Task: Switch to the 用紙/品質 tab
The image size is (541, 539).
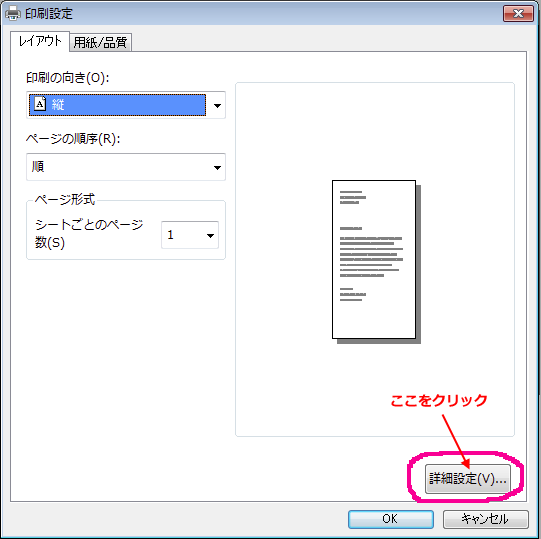Action: (100, 42)
